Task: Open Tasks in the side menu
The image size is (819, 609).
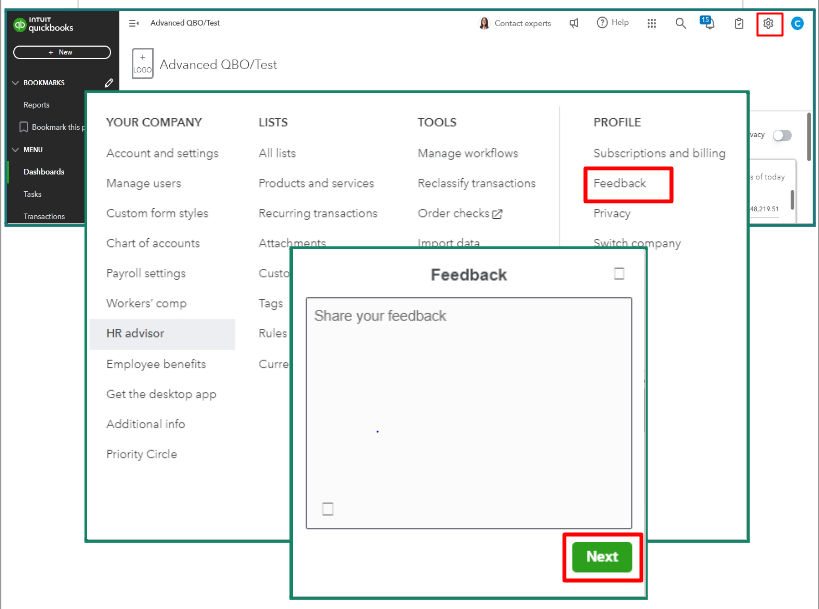Action: [32, 194]
